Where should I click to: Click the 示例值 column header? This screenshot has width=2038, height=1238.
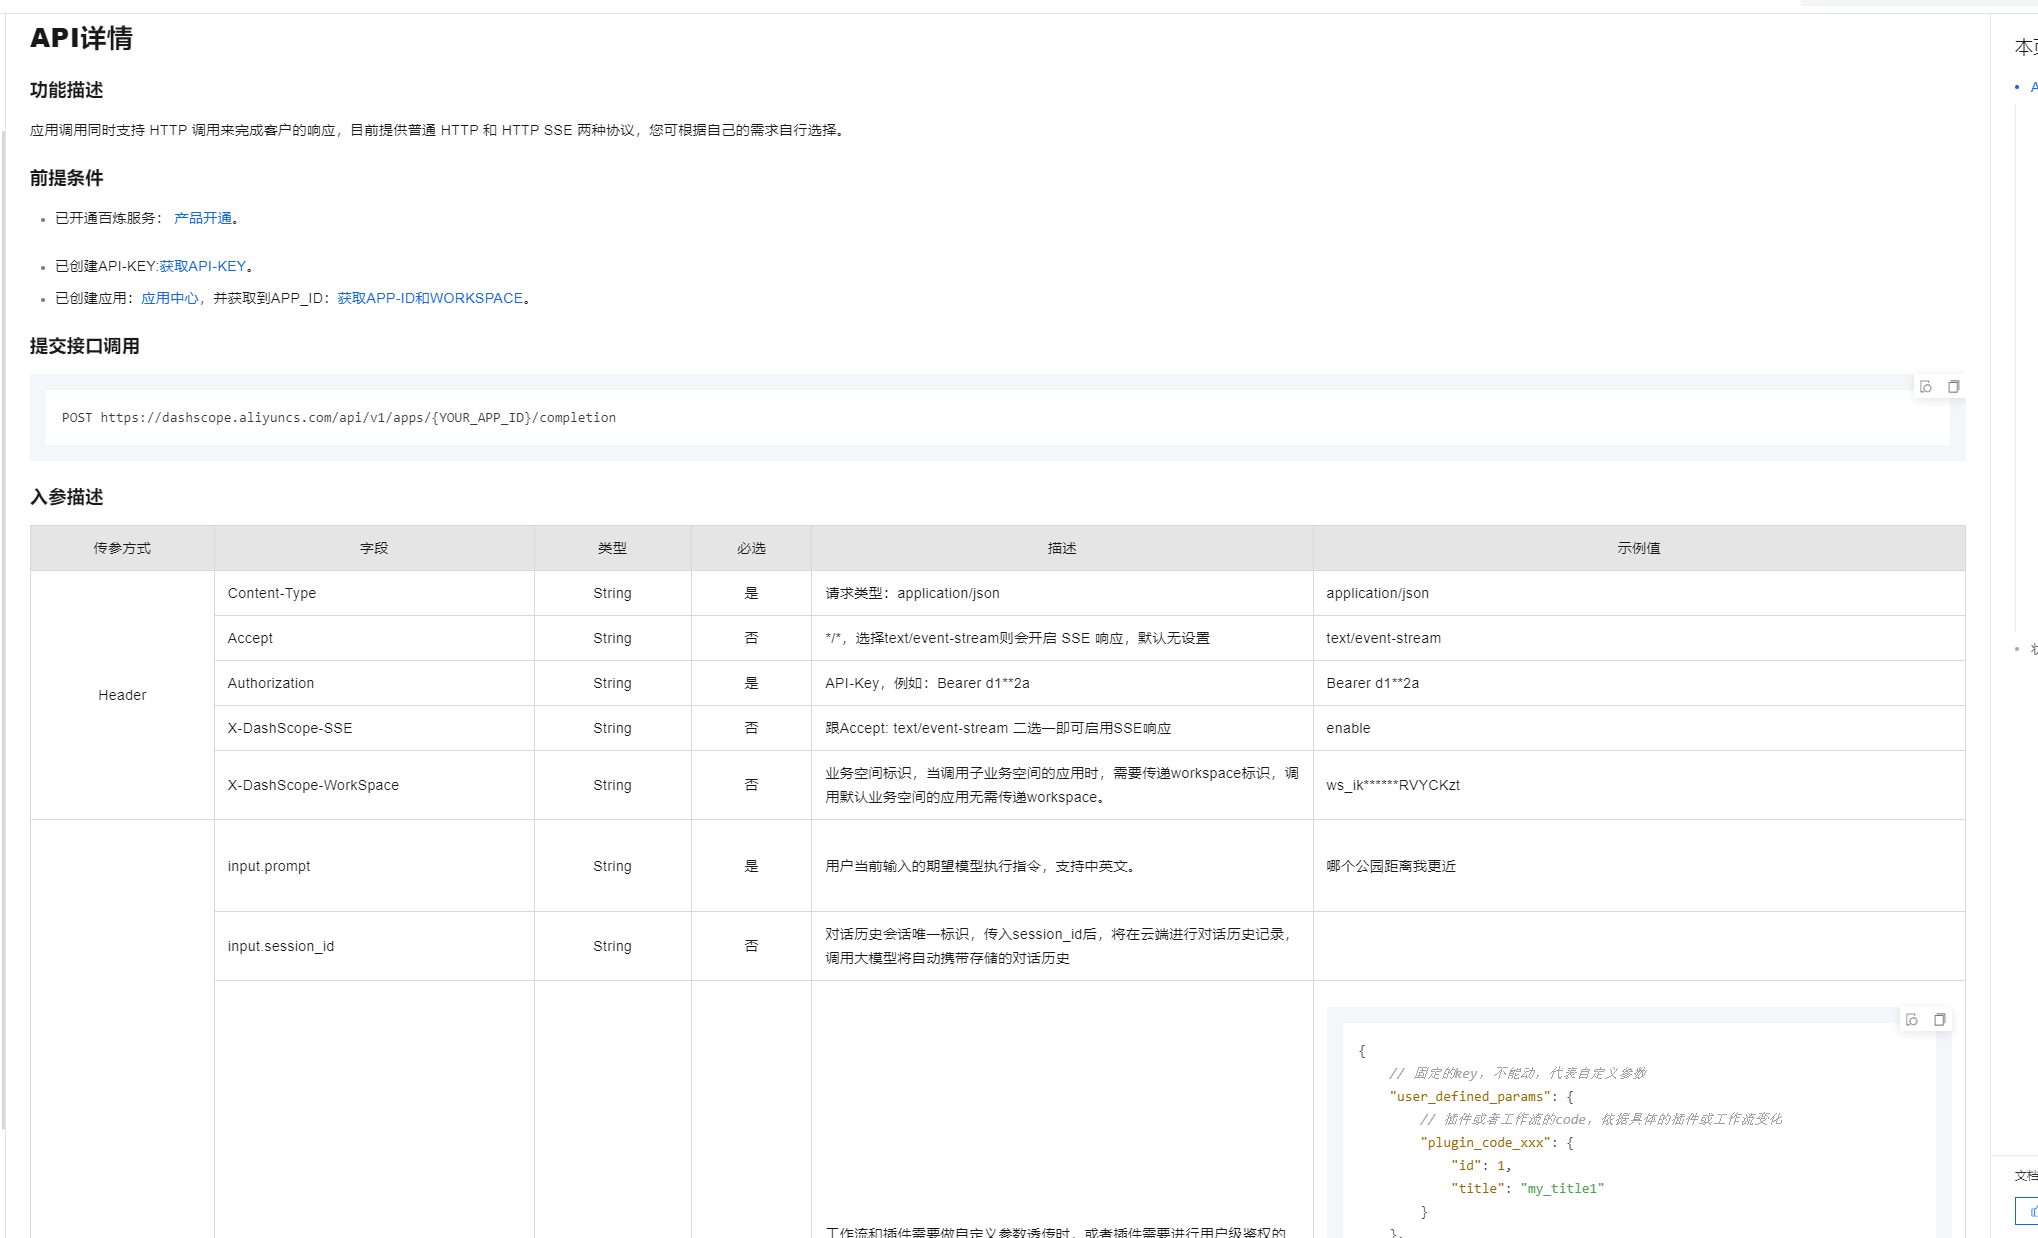click(1639, 548)
